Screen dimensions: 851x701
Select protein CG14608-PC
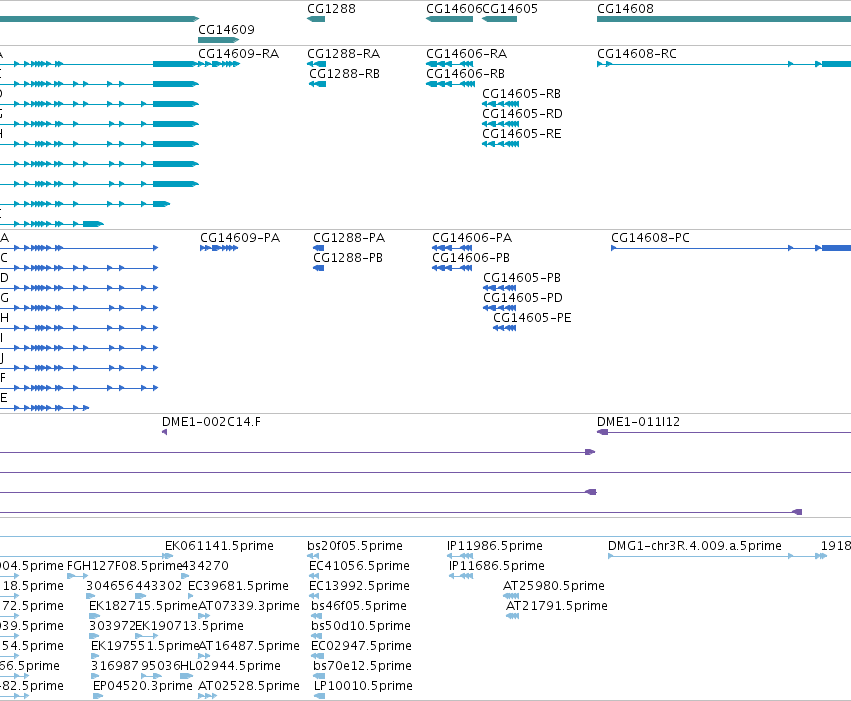click(x=650, y=238)
